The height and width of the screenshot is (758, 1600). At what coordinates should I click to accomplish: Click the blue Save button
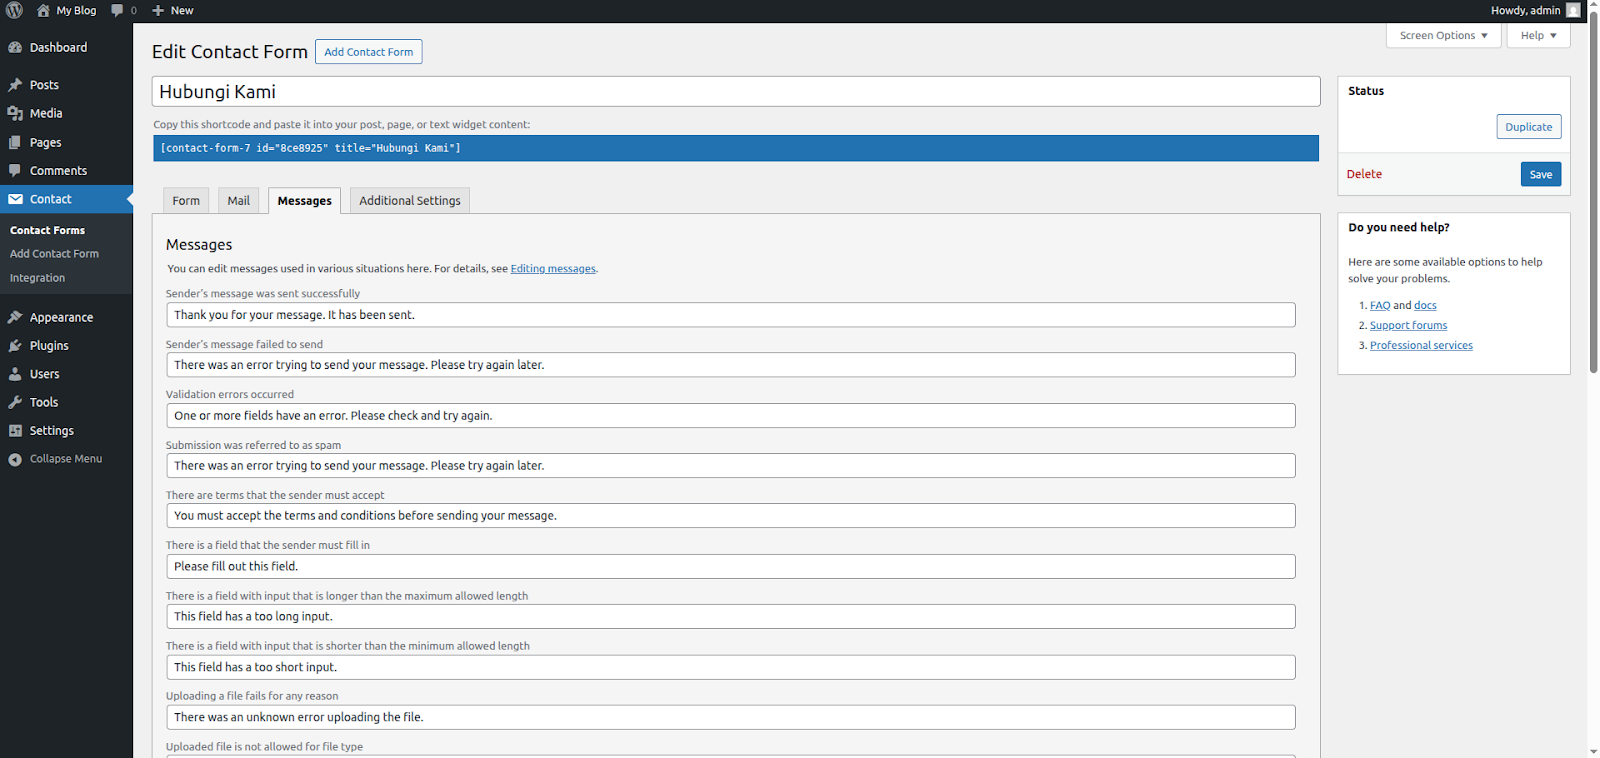click(1540, 175)
